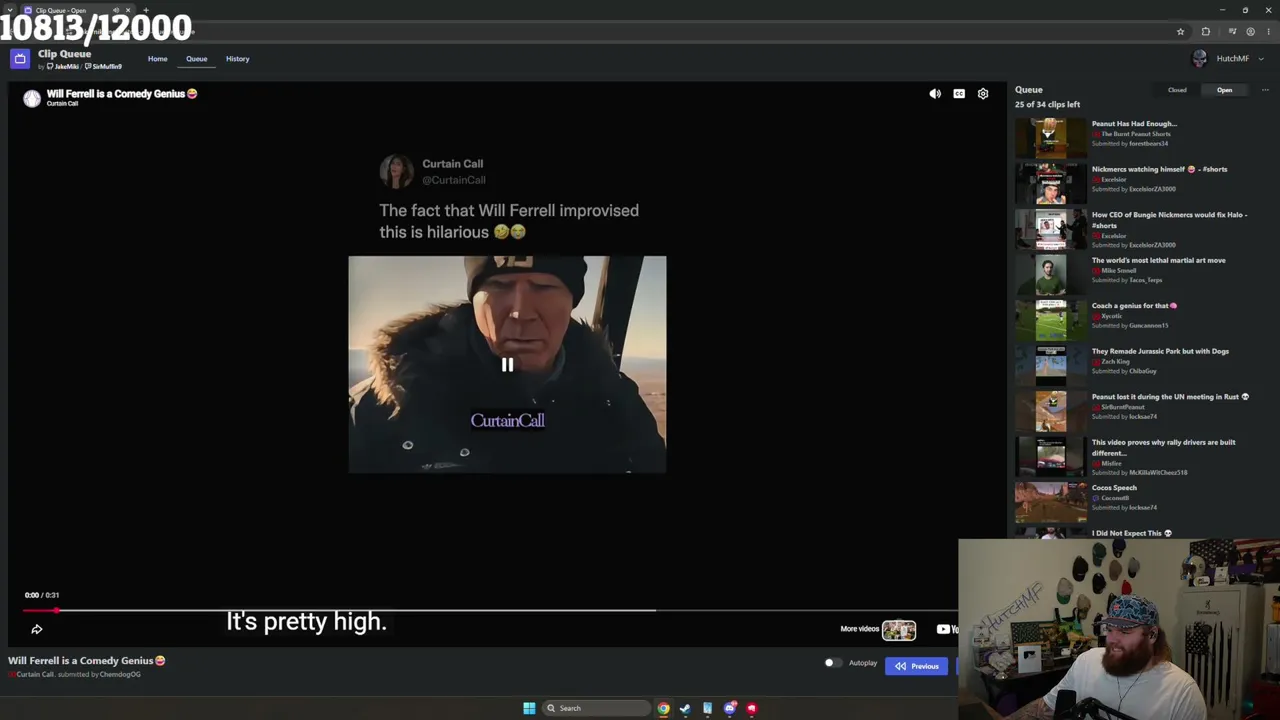1280x720 pixels.
Task: Set the queue to Closed
Action: (x=1177, y=90)
